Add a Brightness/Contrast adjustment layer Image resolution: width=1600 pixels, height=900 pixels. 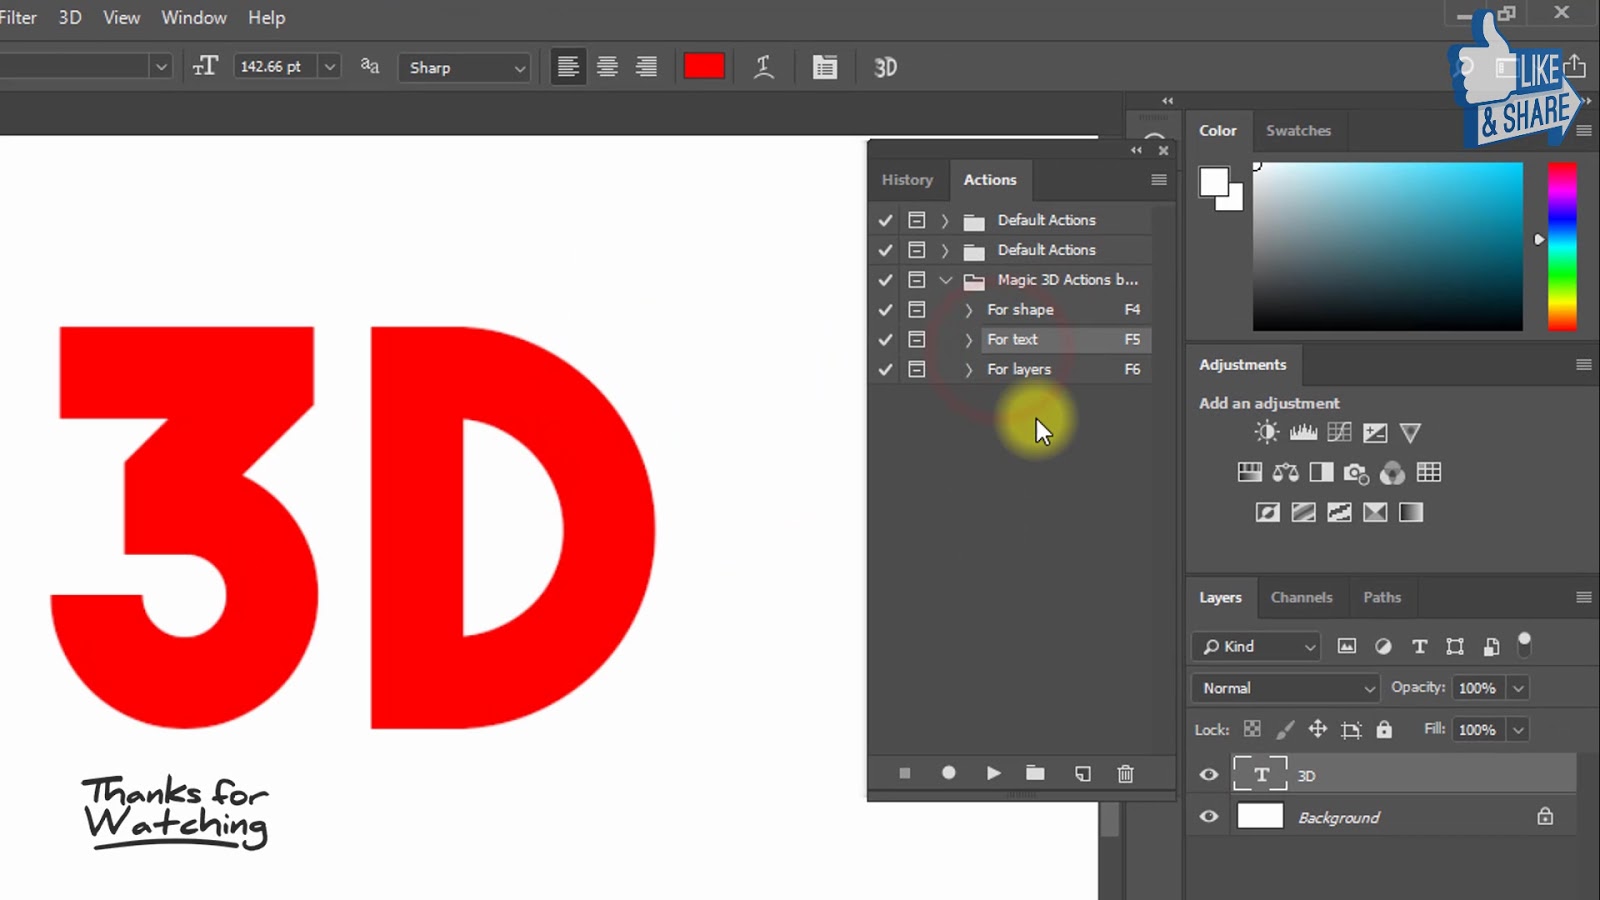[x=1265, y=432]
